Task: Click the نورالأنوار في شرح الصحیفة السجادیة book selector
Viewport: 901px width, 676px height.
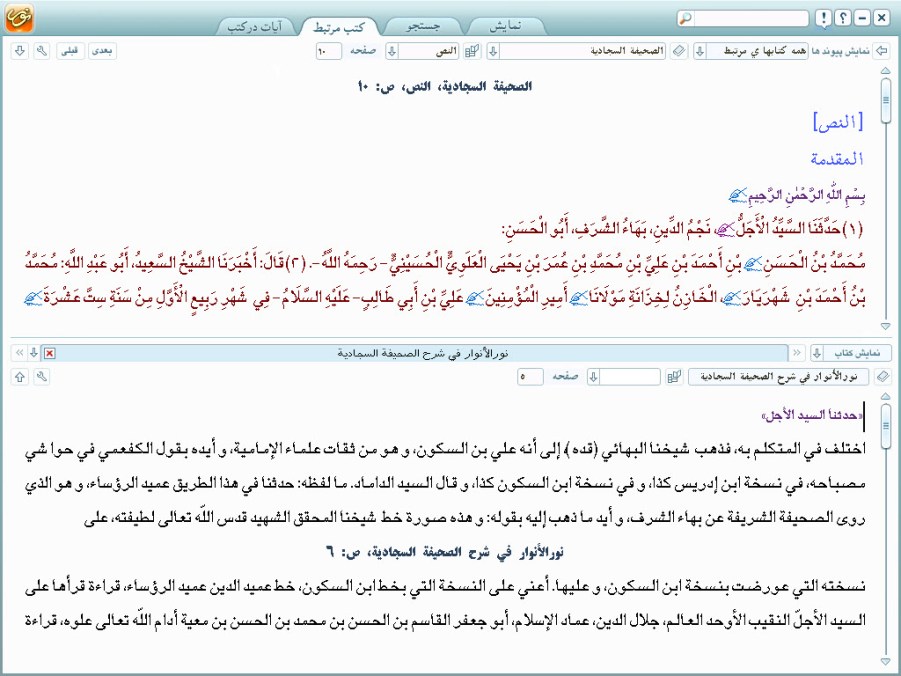Action: [x=779, y=377]
